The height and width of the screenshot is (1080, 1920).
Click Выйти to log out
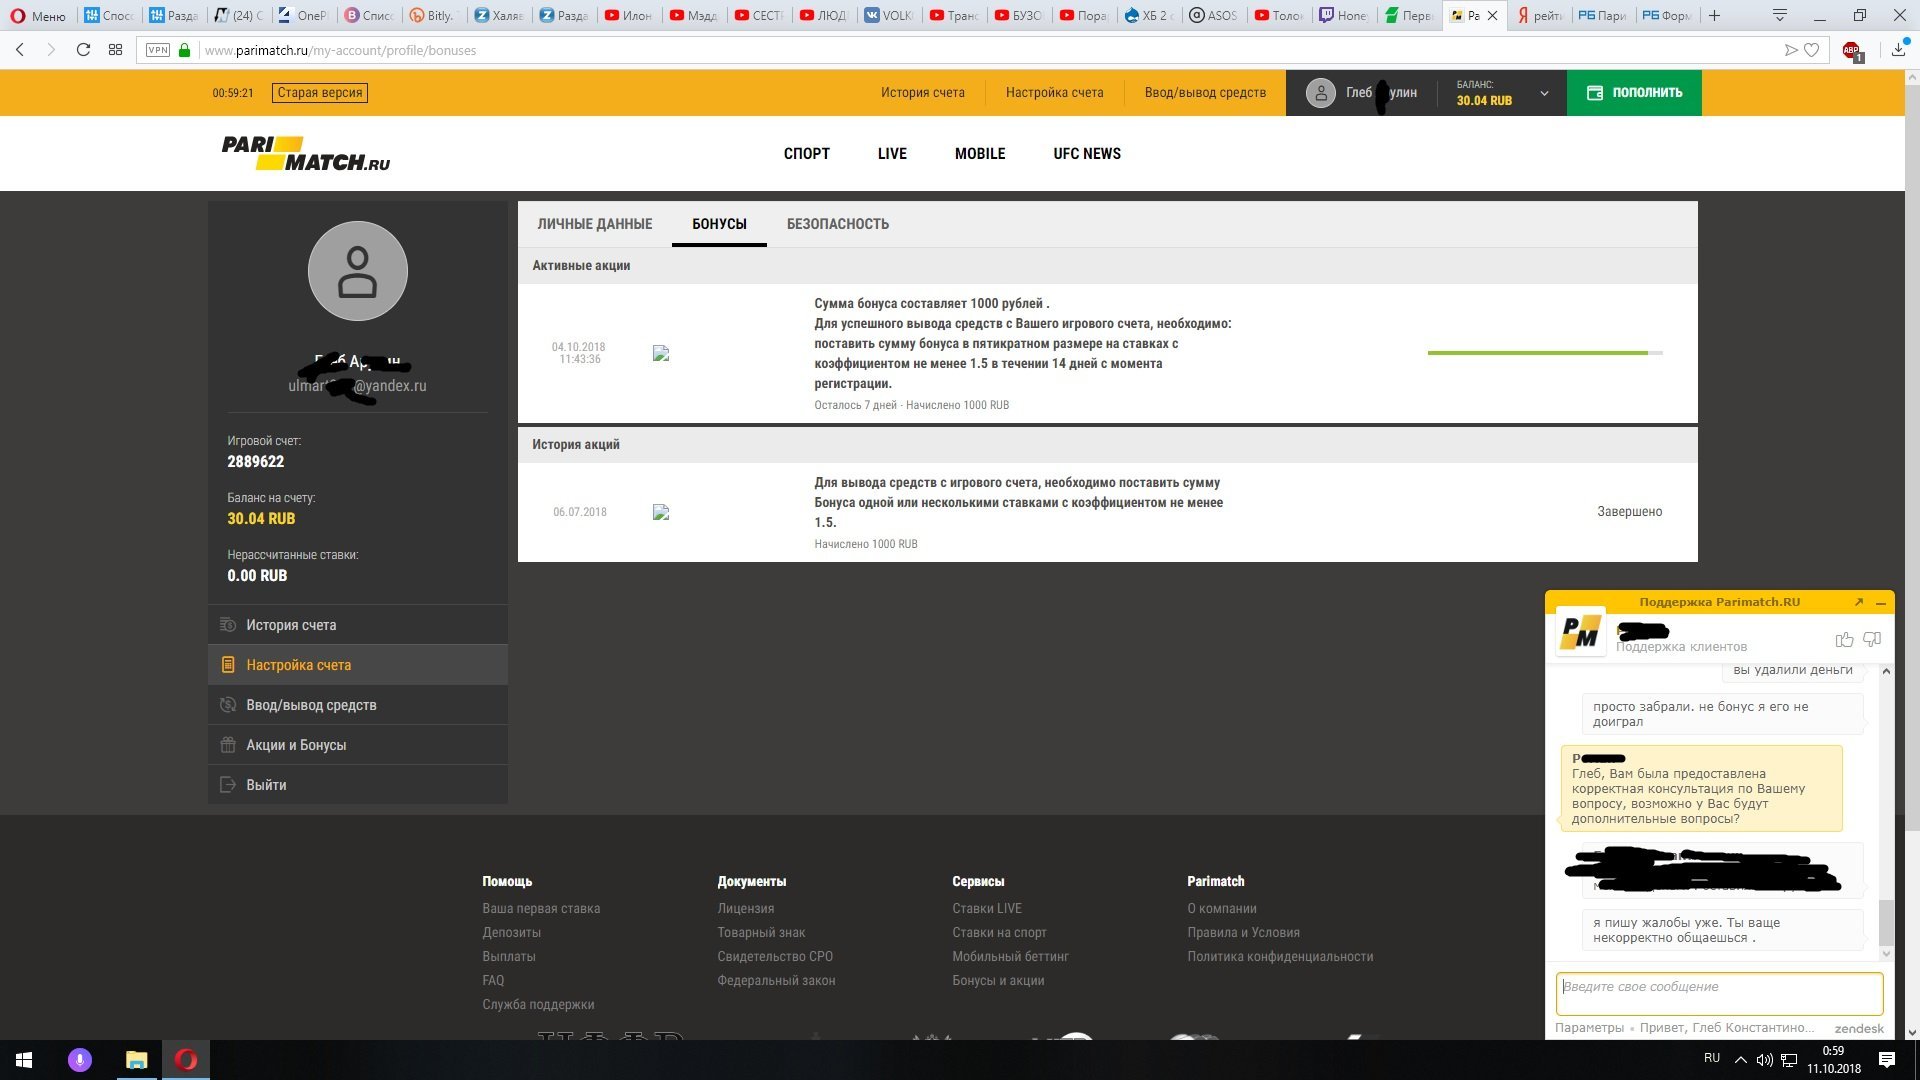click(358, 785)
